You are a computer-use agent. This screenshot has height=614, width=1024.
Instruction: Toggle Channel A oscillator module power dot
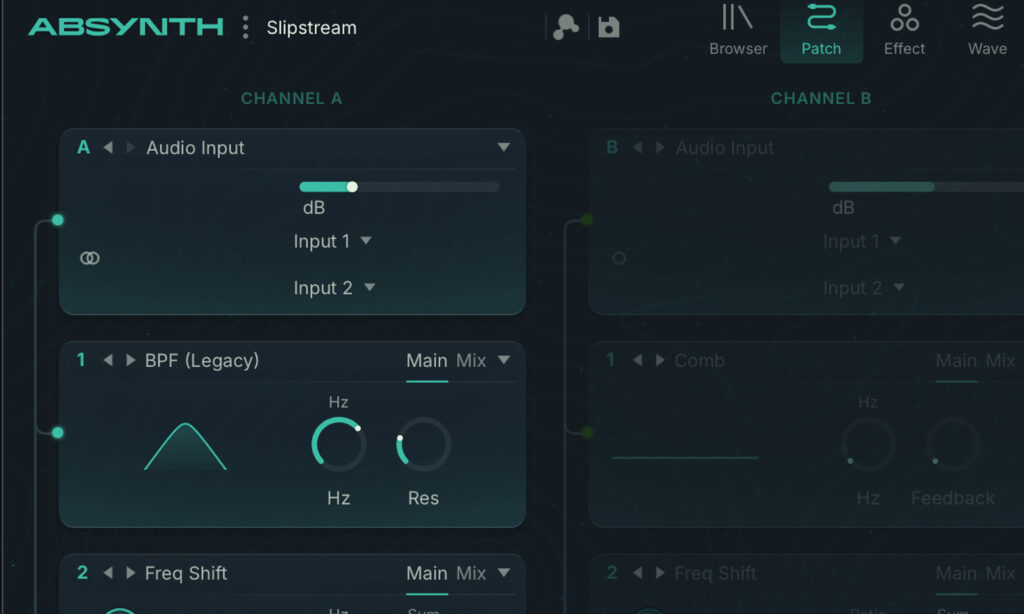[x=58, y=220]
